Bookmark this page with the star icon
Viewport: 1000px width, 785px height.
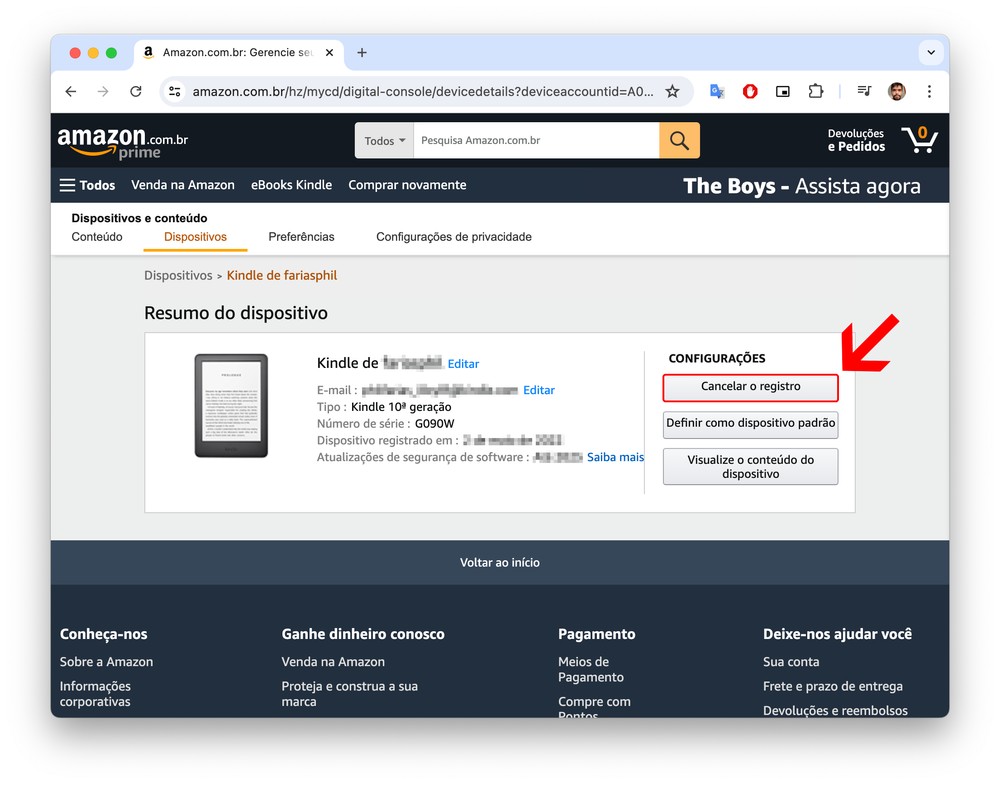[672, 91]
